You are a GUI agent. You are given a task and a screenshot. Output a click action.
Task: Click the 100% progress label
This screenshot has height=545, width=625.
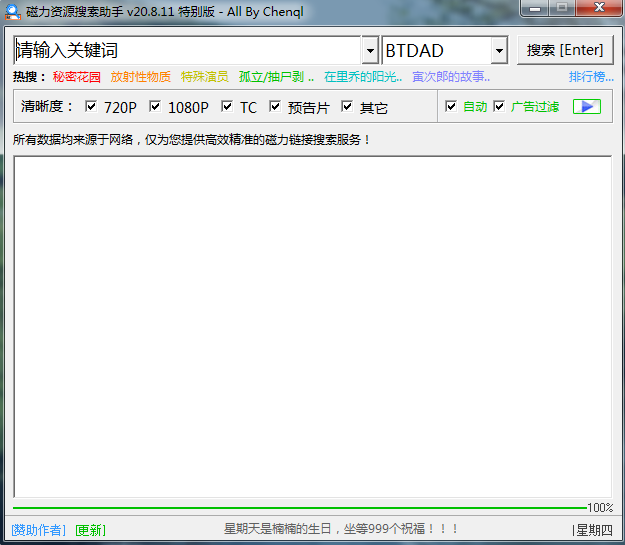(600, 508)
